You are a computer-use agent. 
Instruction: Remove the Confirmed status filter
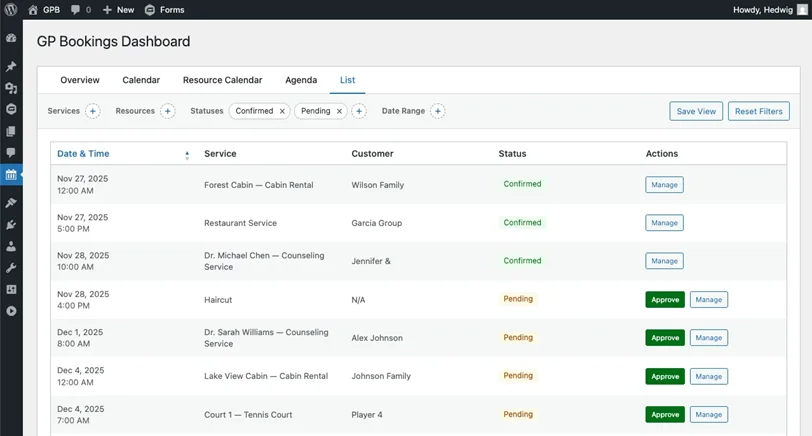tap(282, 111)
